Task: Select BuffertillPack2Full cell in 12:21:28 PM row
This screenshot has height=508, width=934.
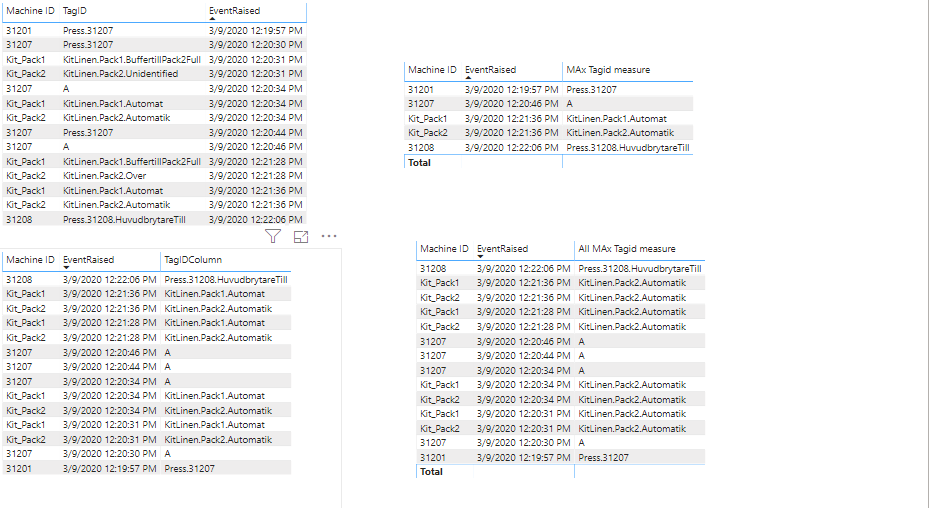Action: pos(132,161)
